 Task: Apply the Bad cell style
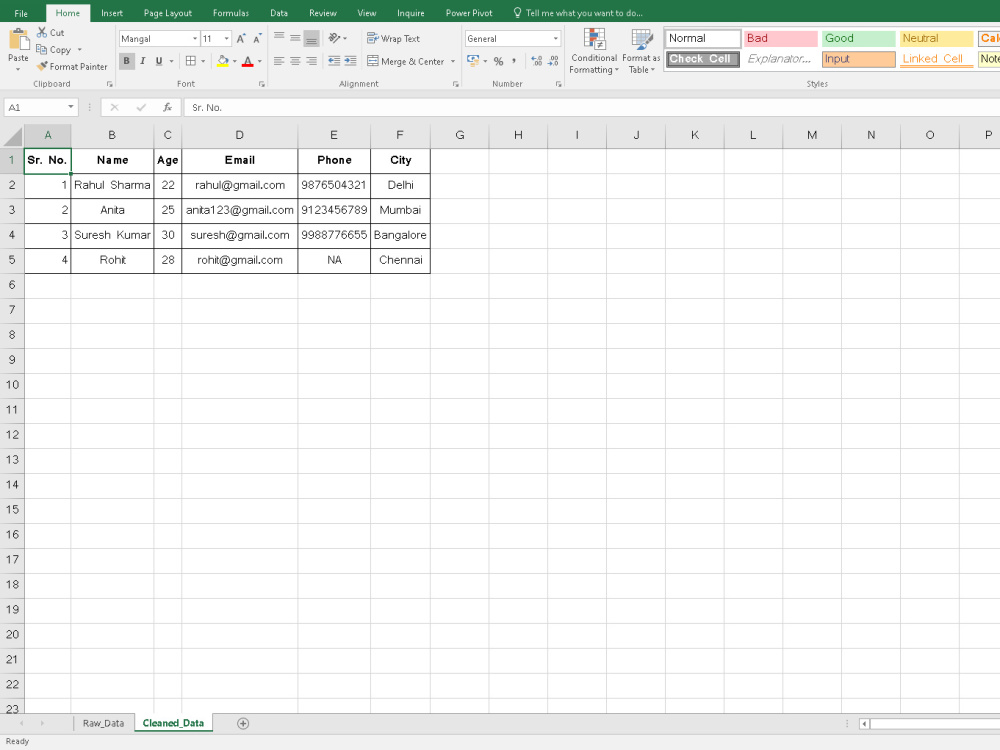(x=781, y=38)
